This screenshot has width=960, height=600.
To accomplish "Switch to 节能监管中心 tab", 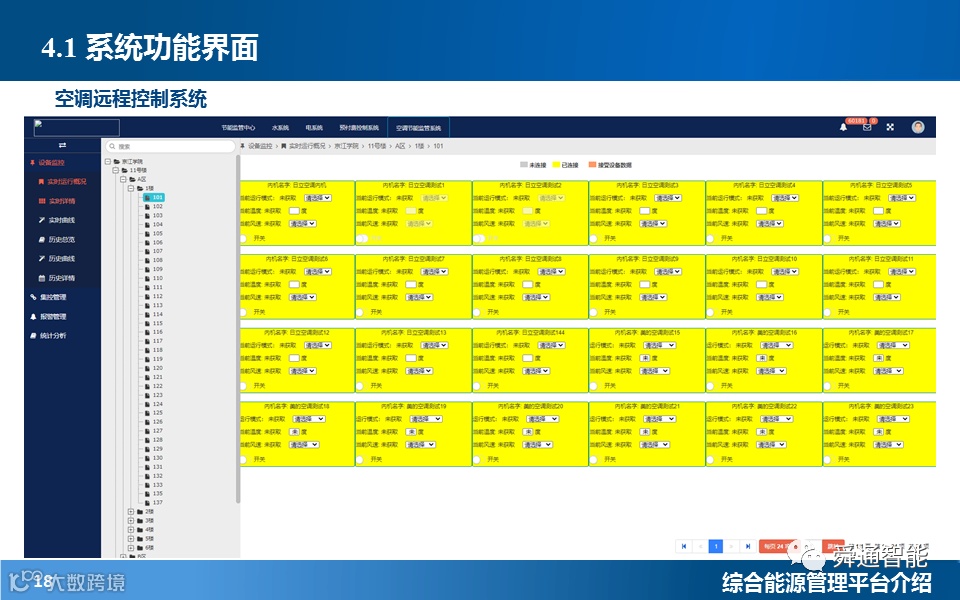I will (238, 127).
